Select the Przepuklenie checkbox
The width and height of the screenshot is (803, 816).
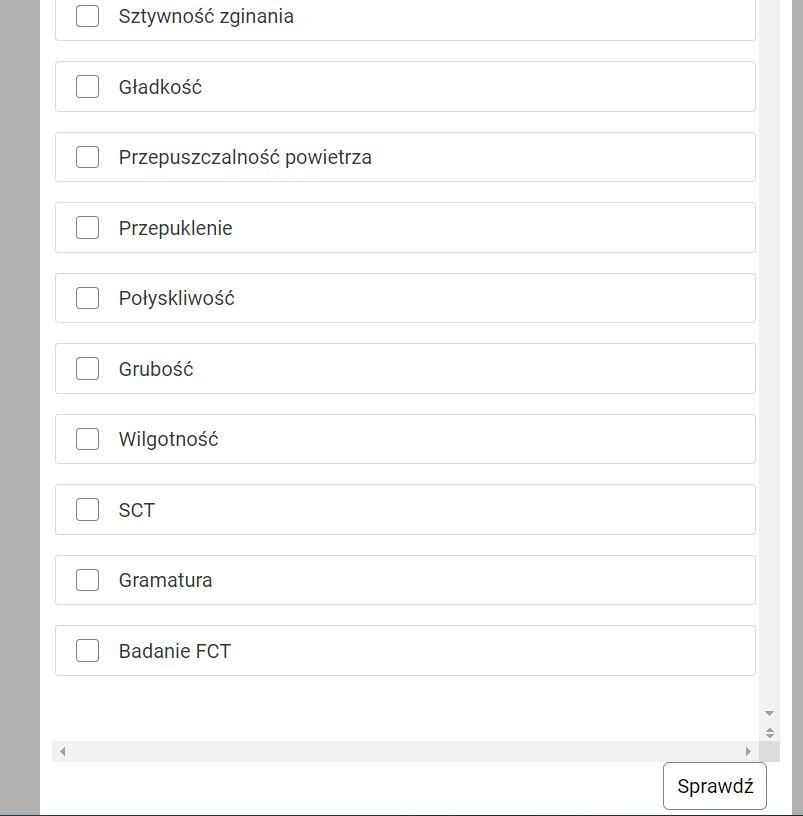click(x=88, y=228)
